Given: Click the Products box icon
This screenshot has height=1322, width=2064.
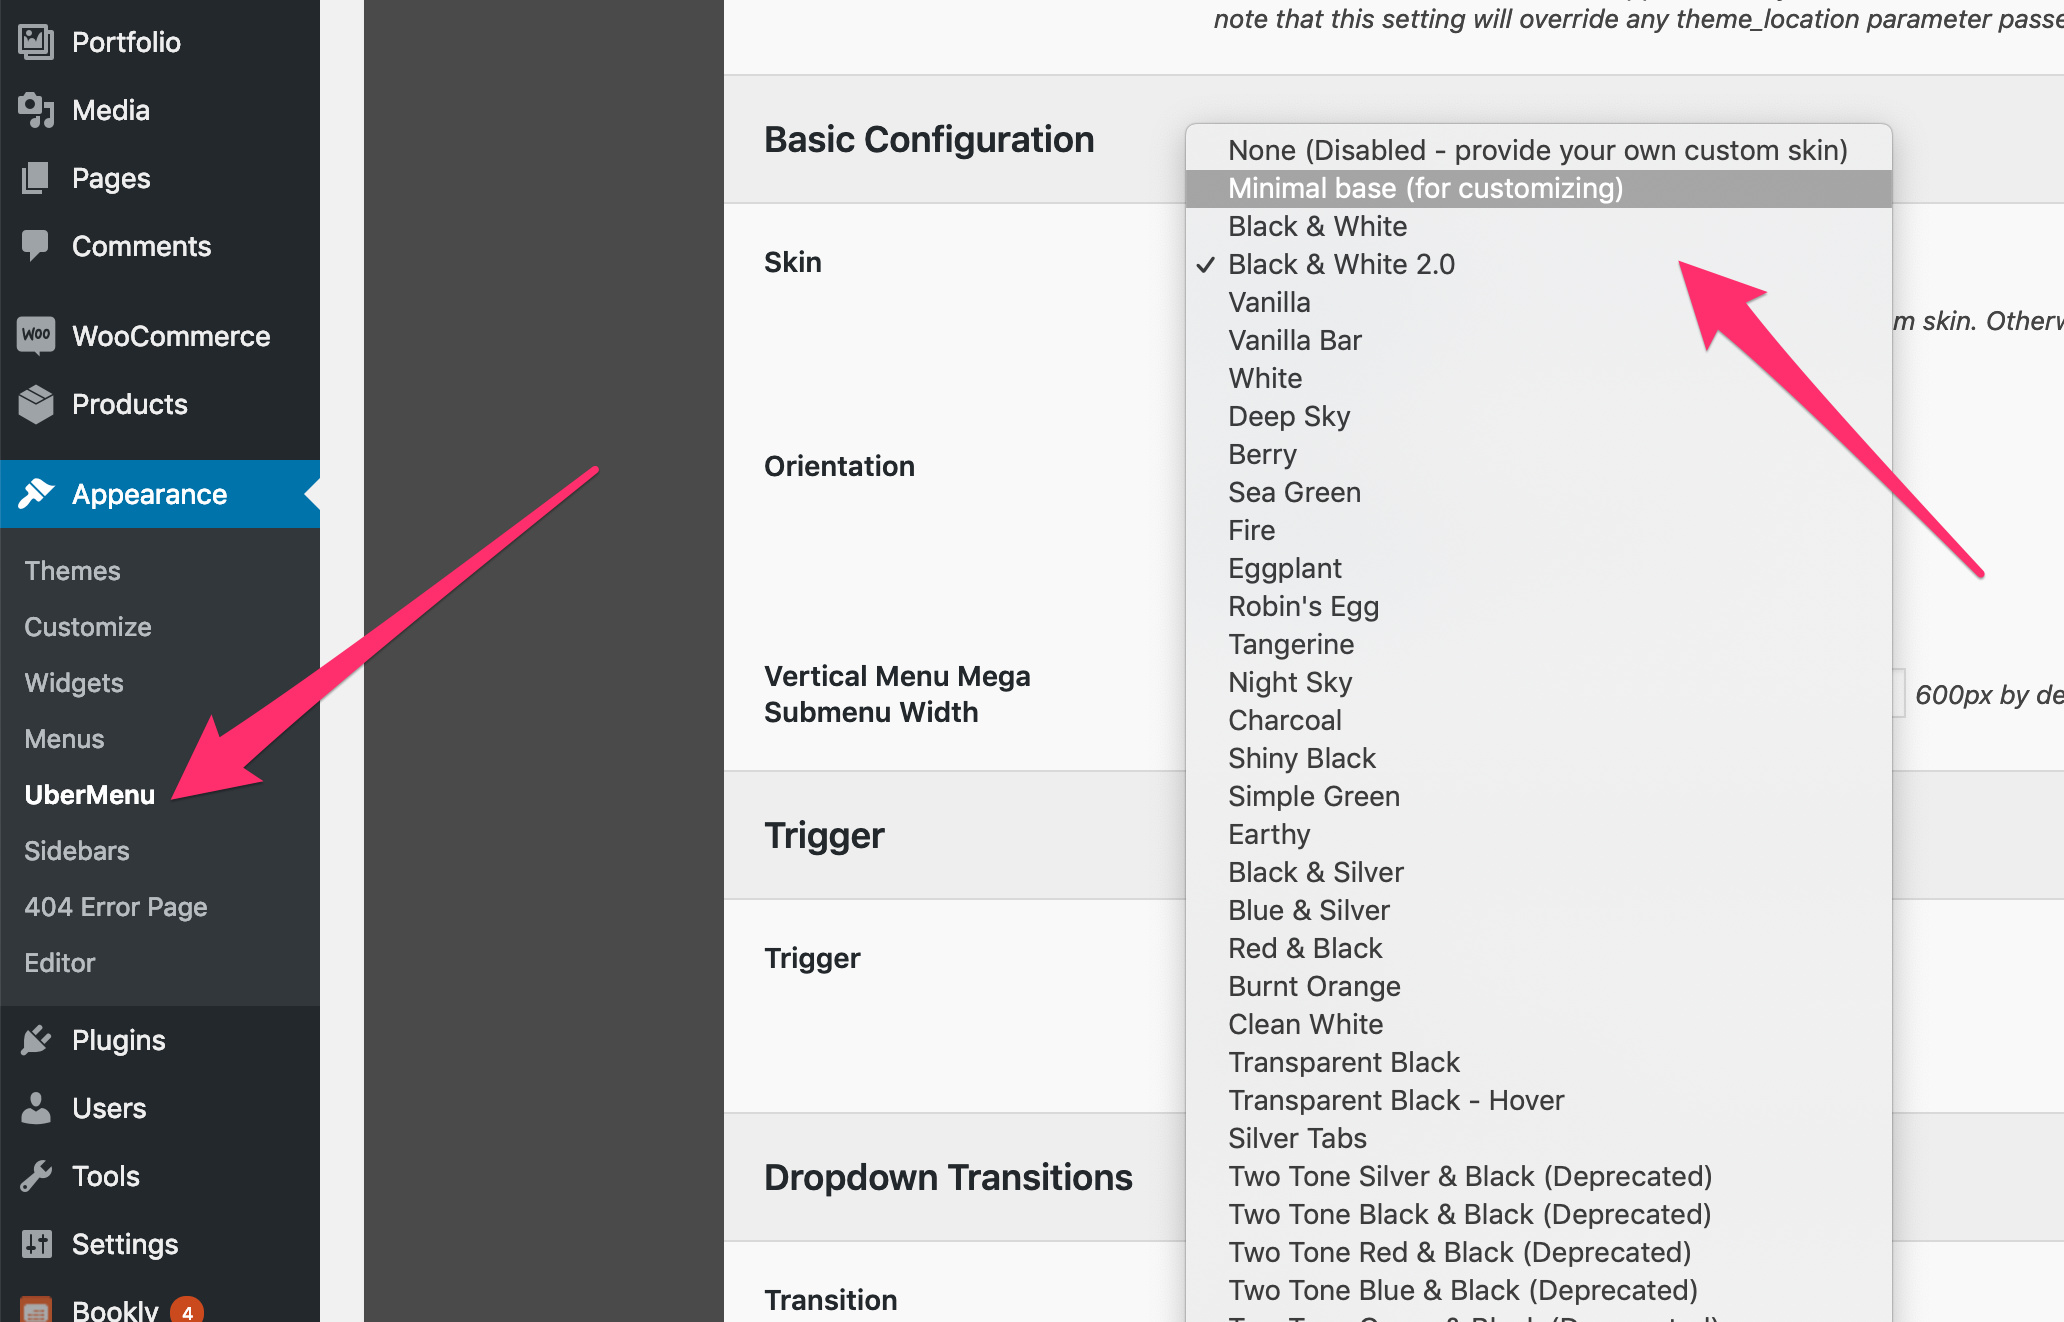Looking at the screenshot, I should point(36,404).
